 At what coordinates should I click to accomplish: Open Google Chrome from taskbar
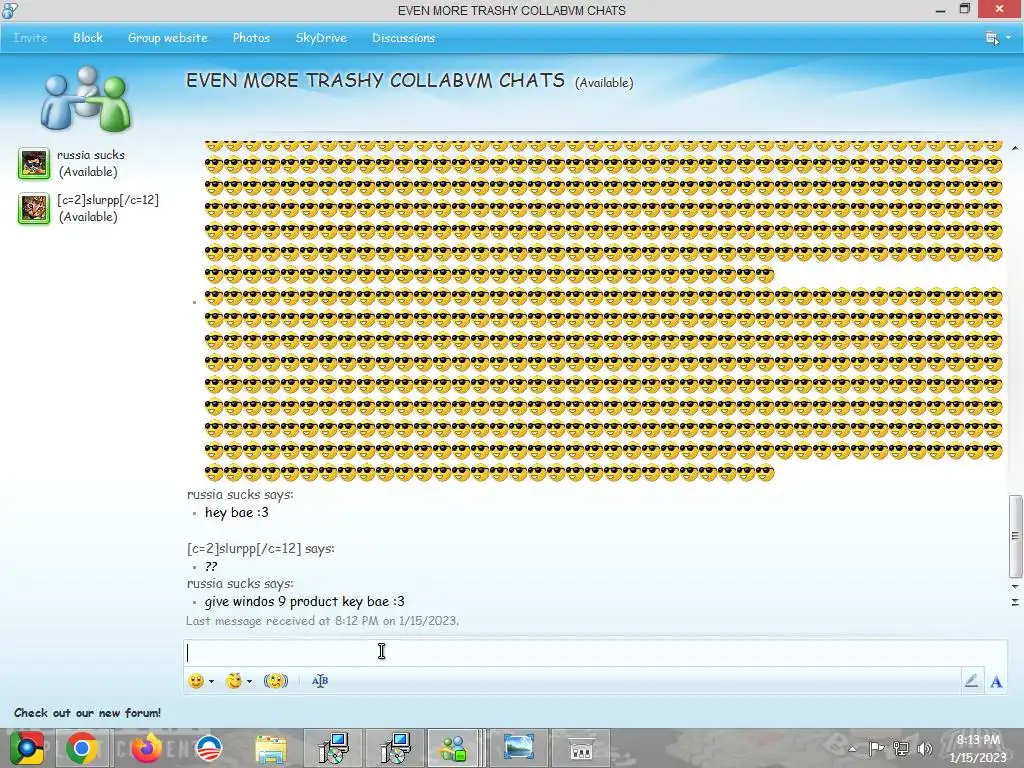point(82,748)
